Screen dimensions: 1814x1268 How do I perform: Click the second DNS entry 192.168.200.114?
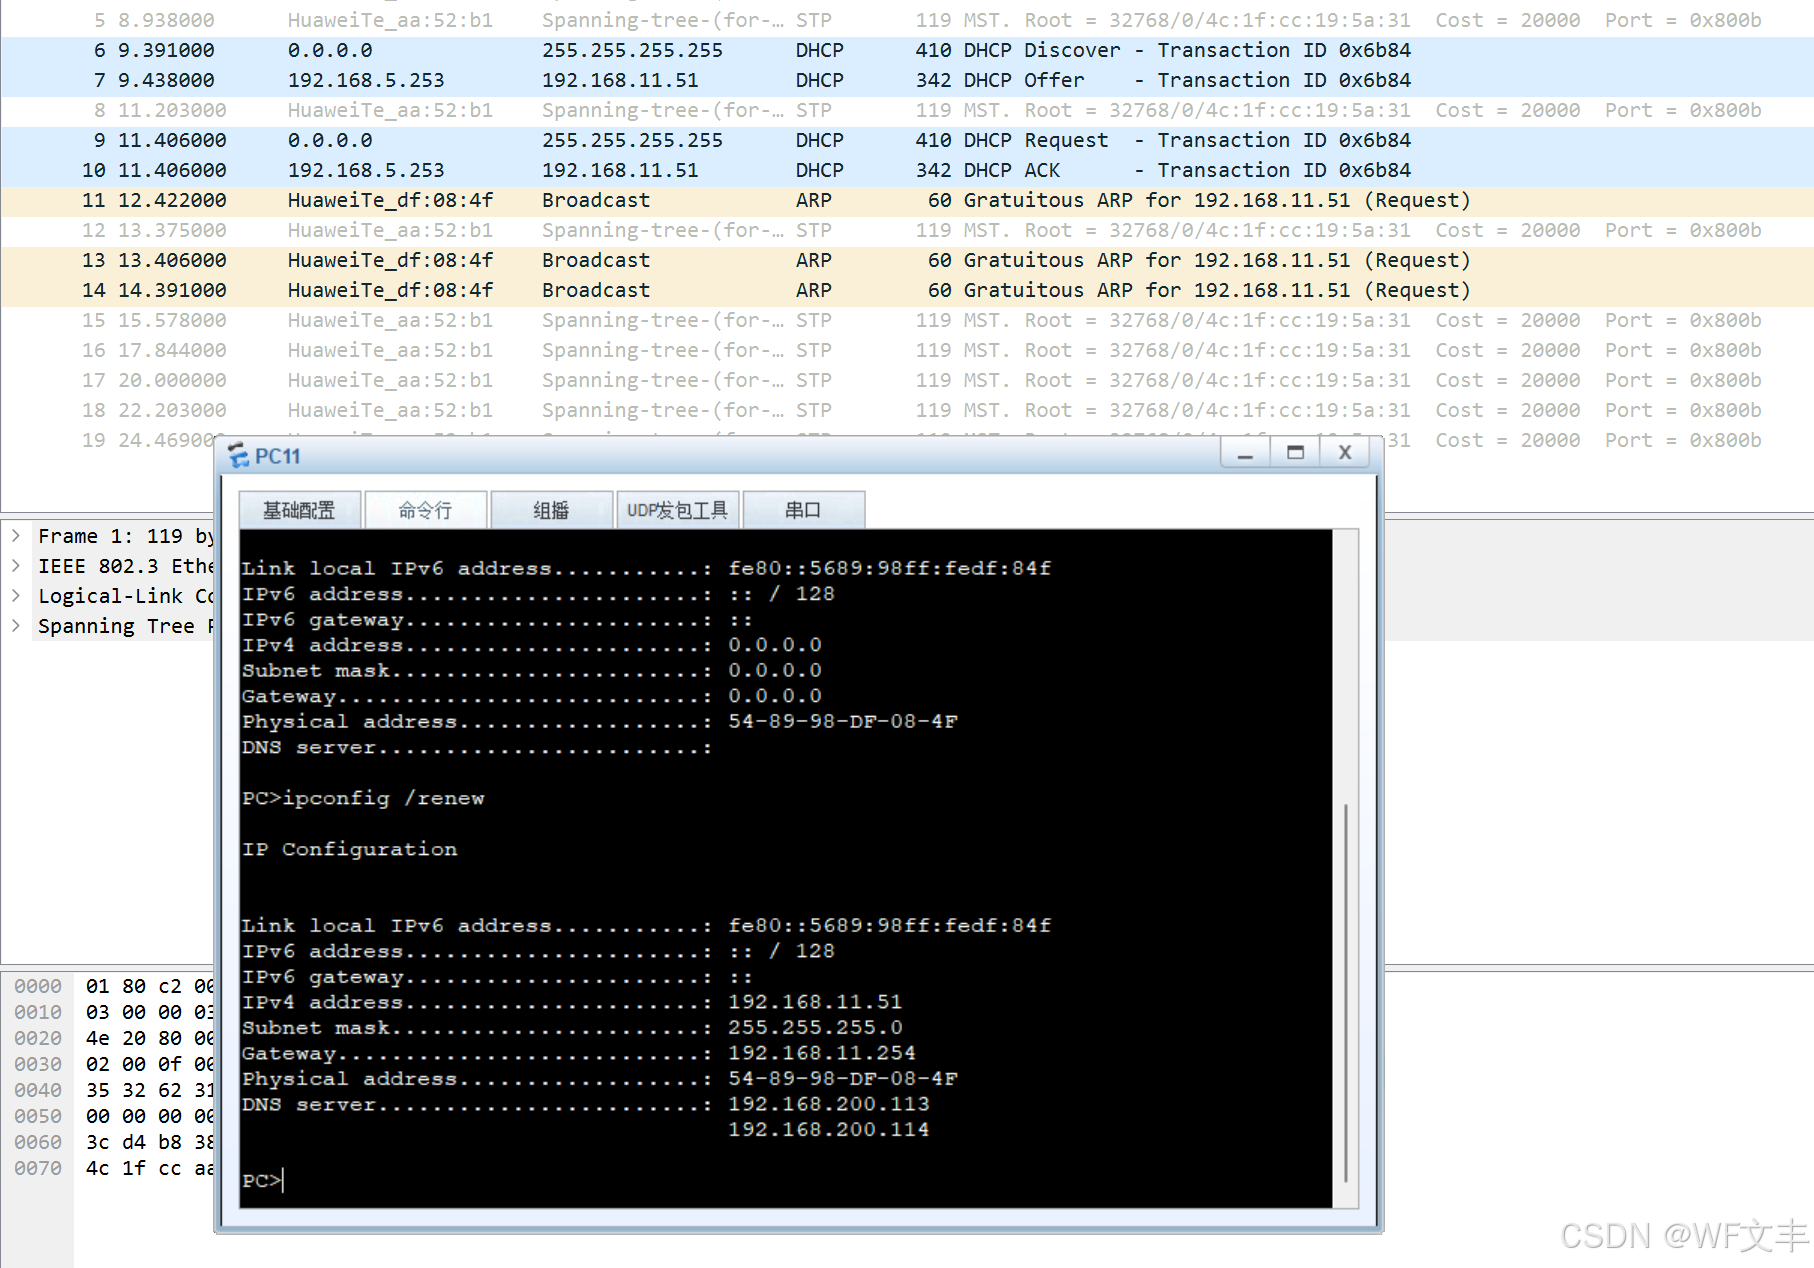pyautogui.click(x=829, y=1129)
